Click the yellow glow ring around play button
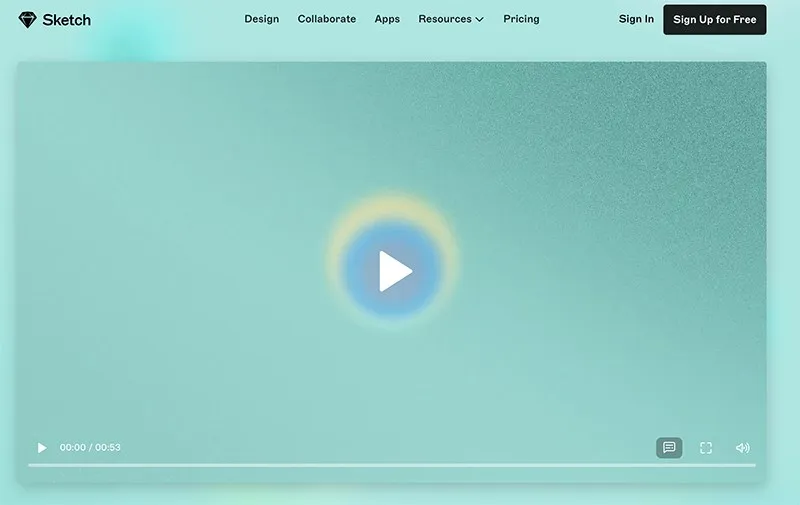 click(393, 206)
